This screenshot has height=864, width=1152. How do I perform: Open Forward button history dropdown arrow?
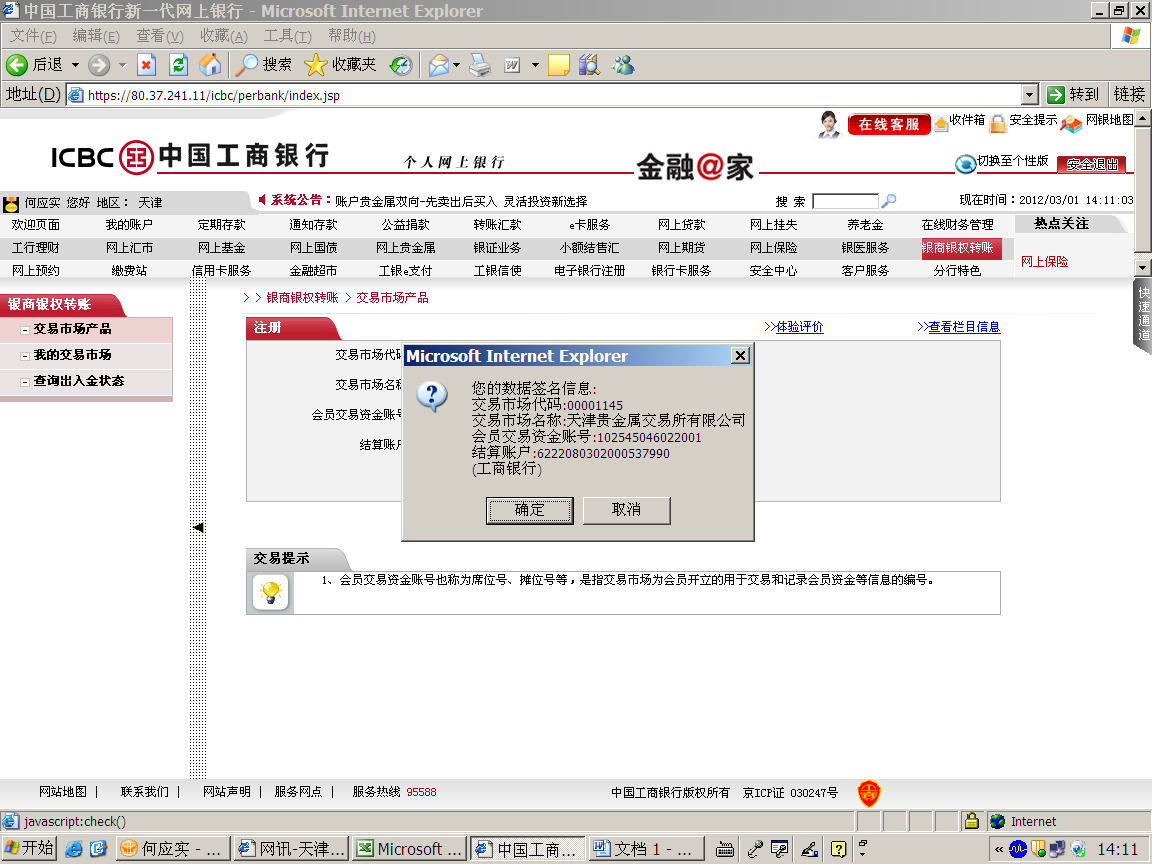pyautogui.click(x=122, y=65)
